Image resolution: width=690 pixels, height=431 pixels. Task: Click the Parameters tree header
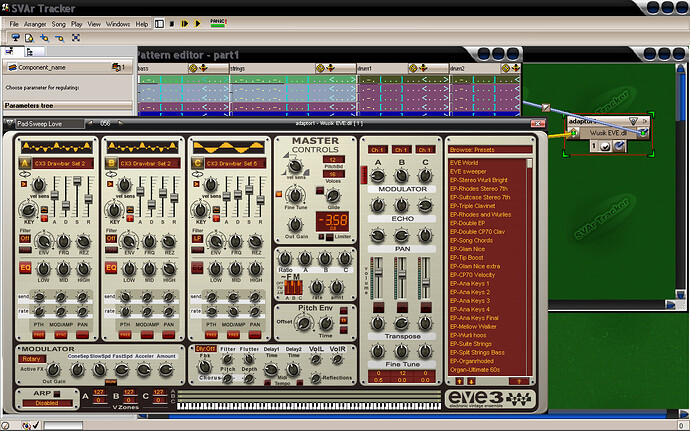coord(68,106)
